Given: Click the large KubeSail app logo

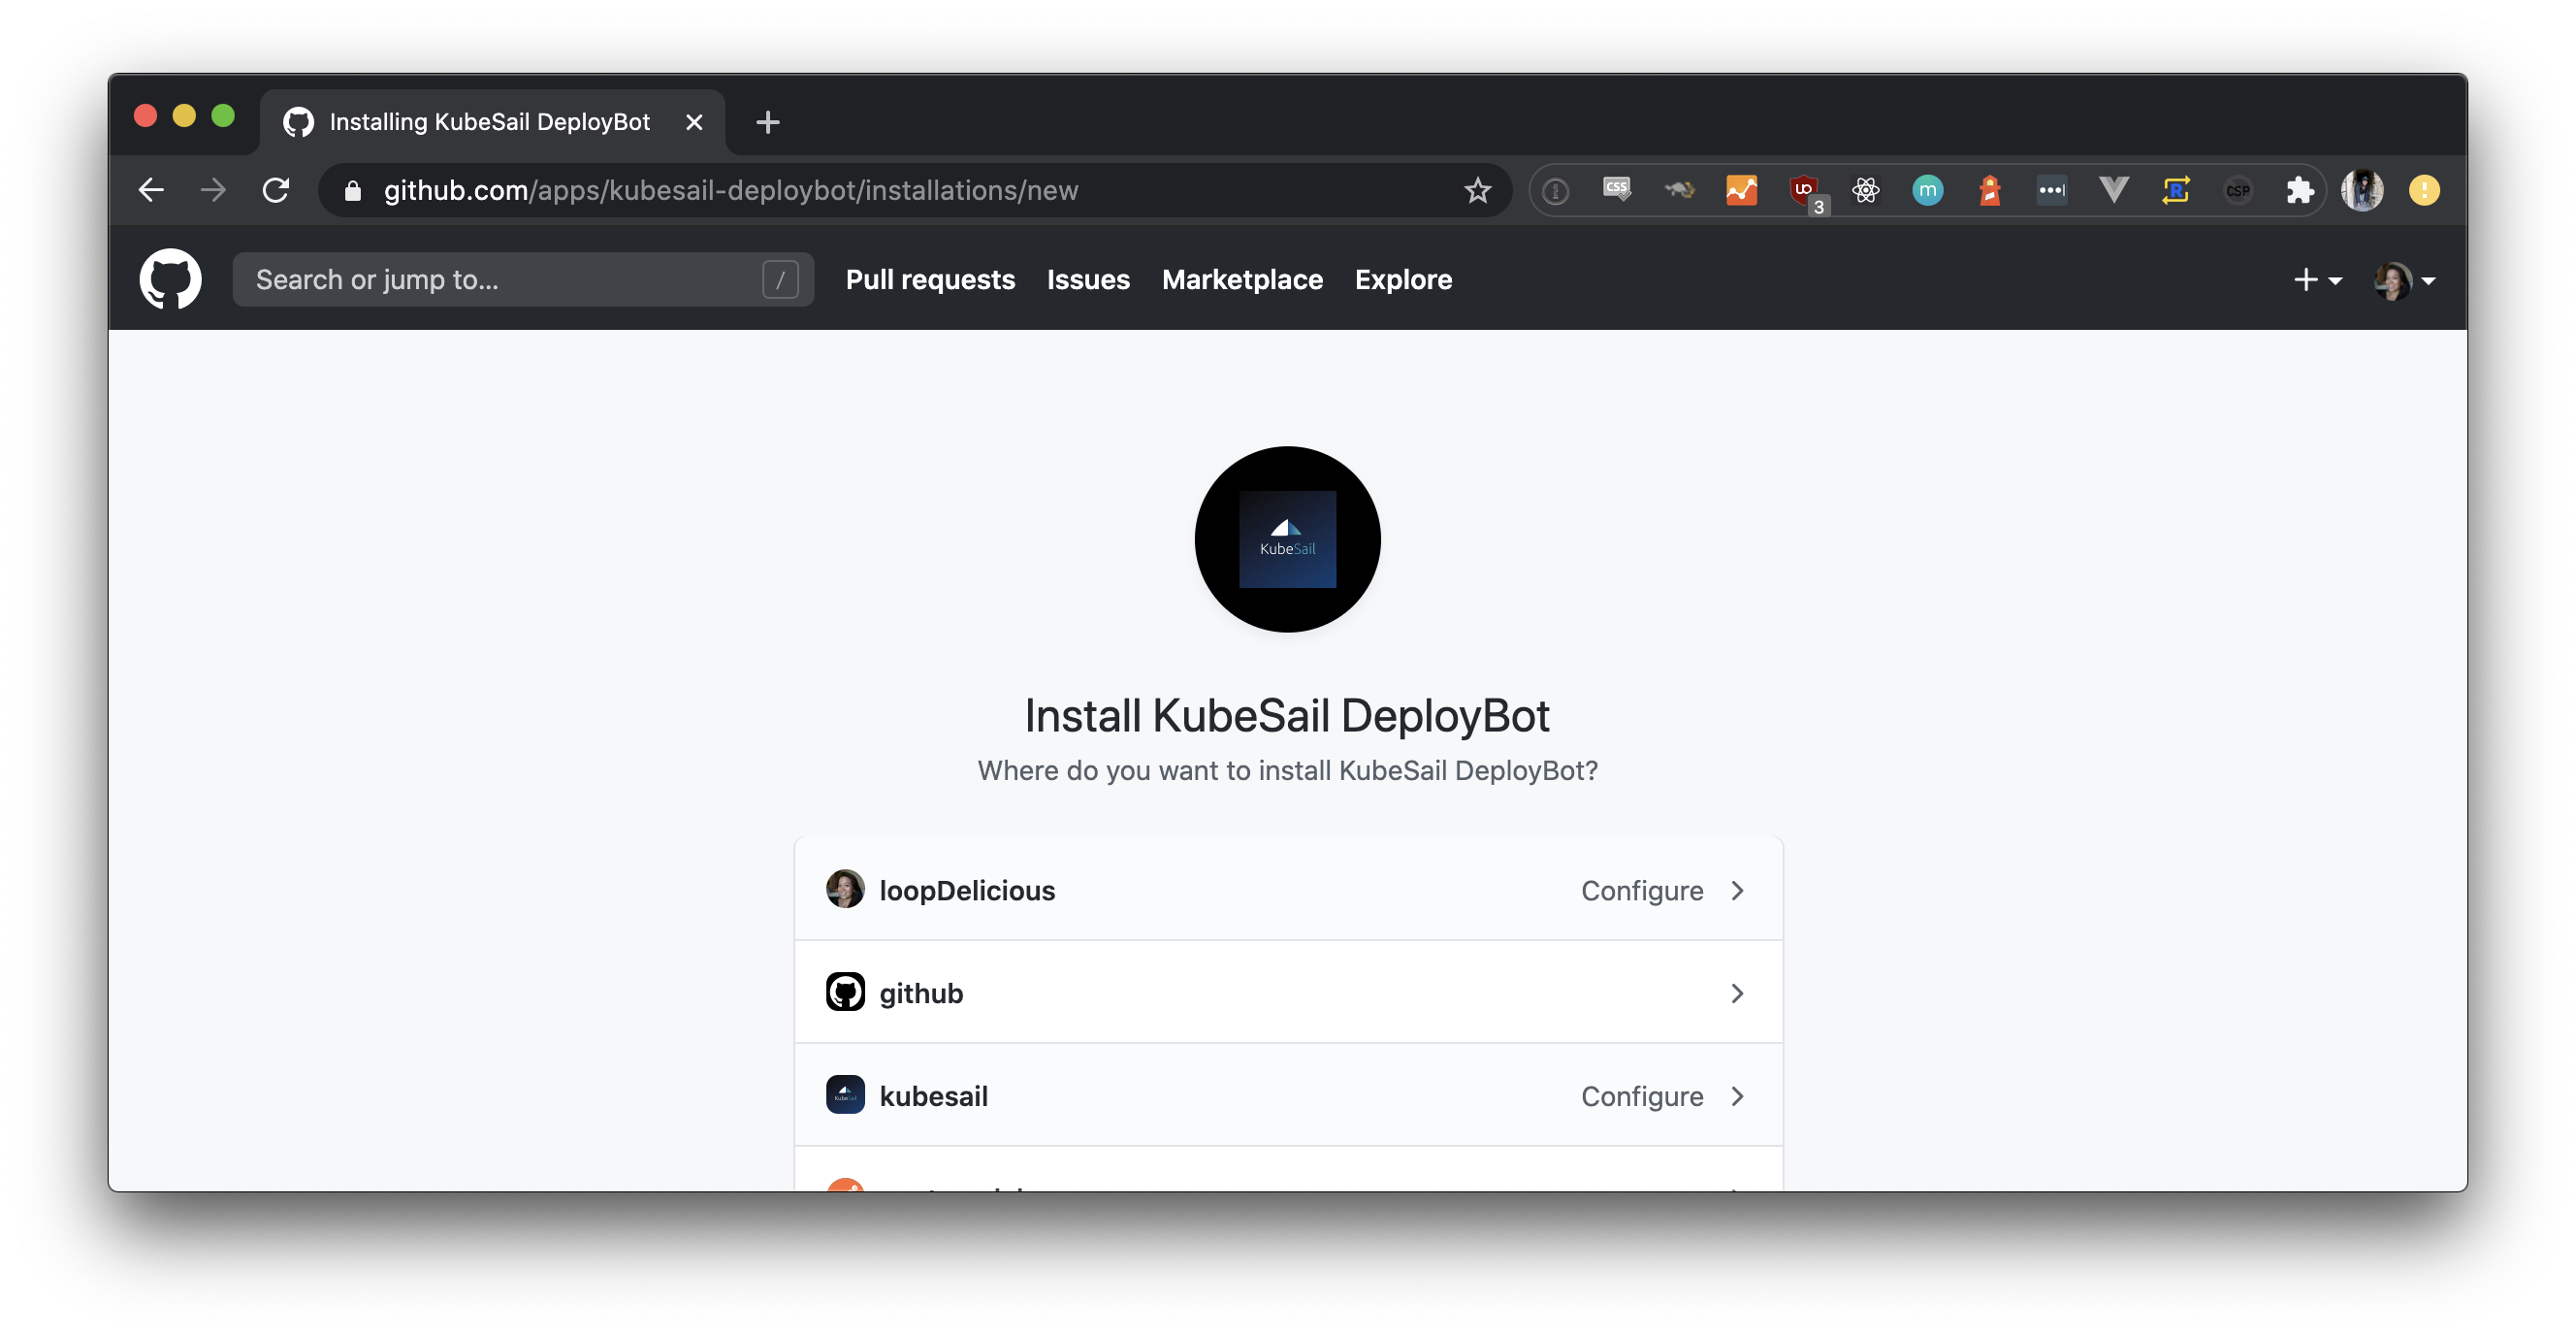Looking at the screenshot, I should 1287,539.
